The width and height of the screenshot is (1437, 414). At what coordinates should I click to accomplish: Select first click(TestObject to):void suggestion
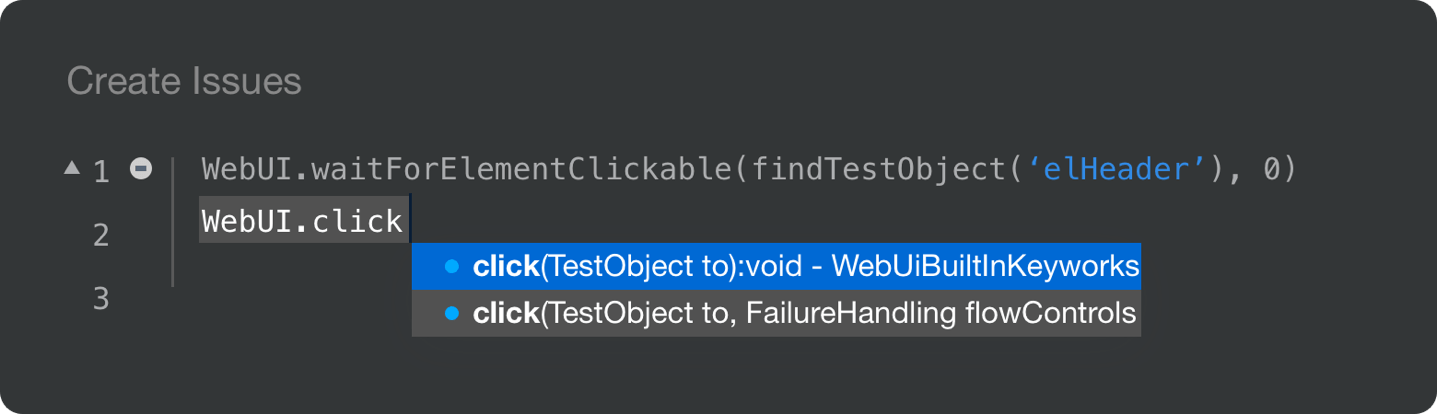point(776,266)
